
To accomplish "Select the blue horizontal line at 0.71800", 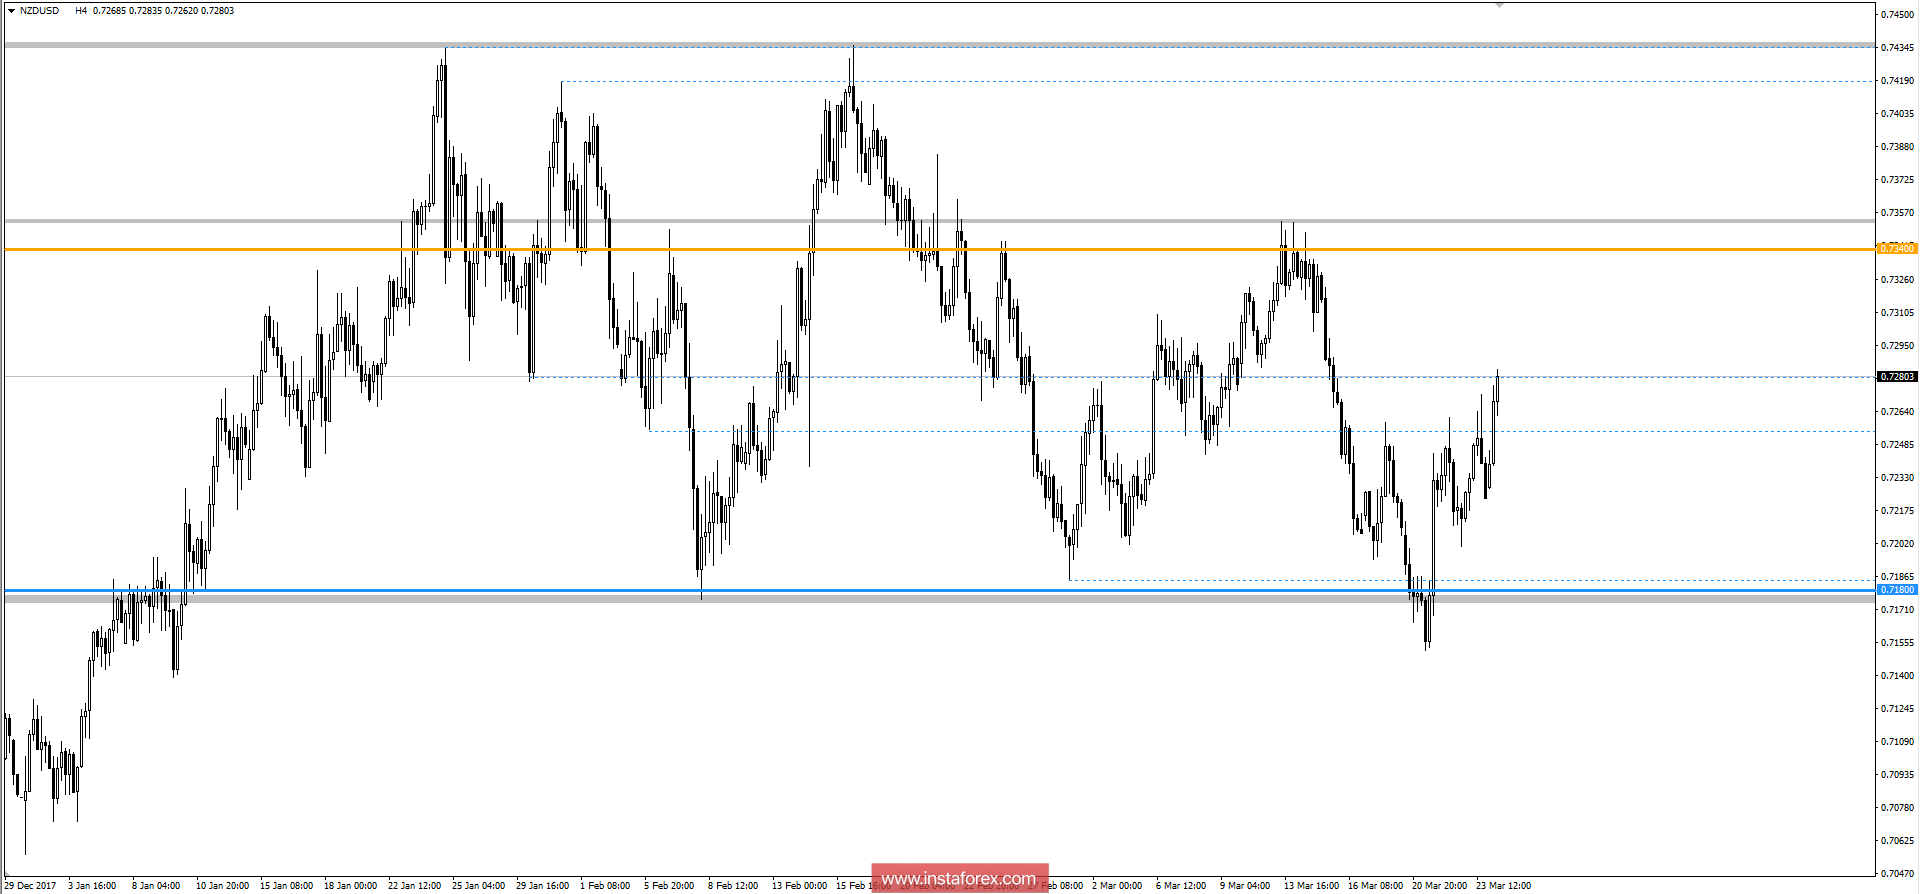I will (x=938, y=590).
